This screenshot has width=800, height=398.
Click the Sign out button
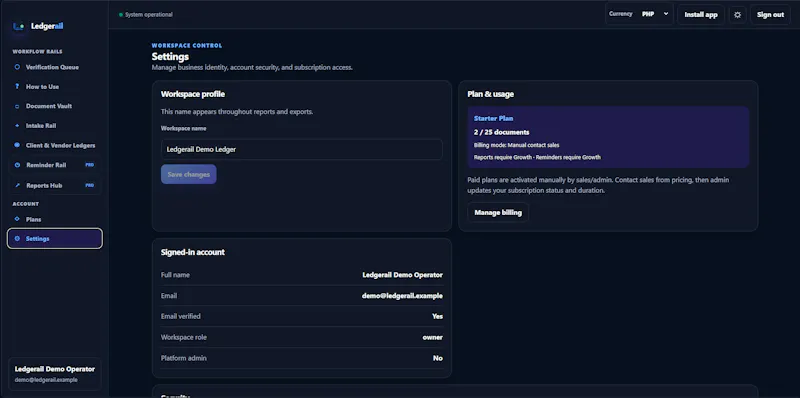(770, 15)
